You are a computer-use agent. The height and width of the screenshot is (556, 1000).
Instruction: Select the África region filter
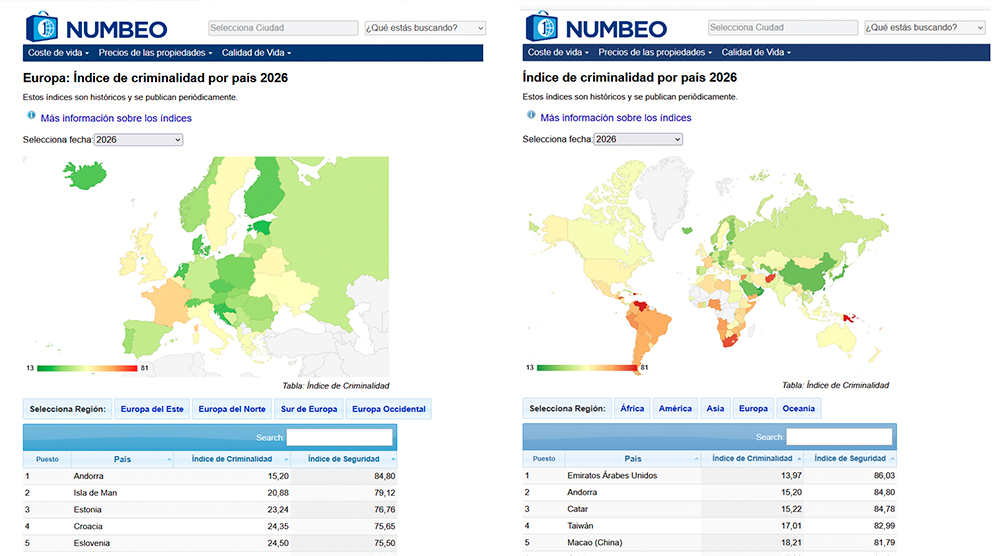click(x=632, y=408)
